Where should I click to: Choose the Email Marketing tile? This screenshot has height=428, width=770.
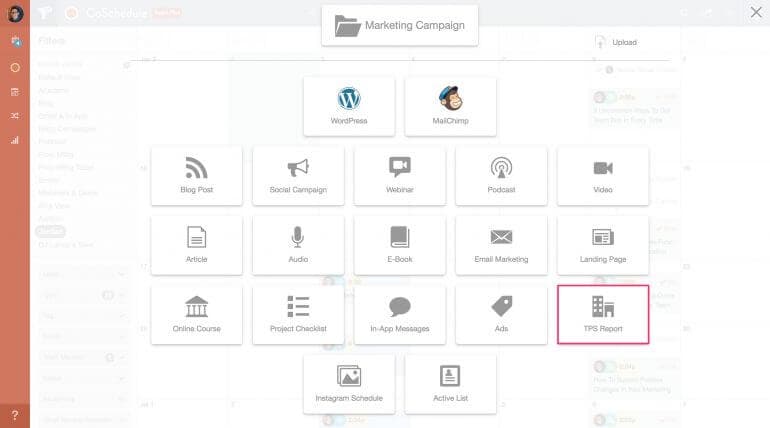click(501, 244)
